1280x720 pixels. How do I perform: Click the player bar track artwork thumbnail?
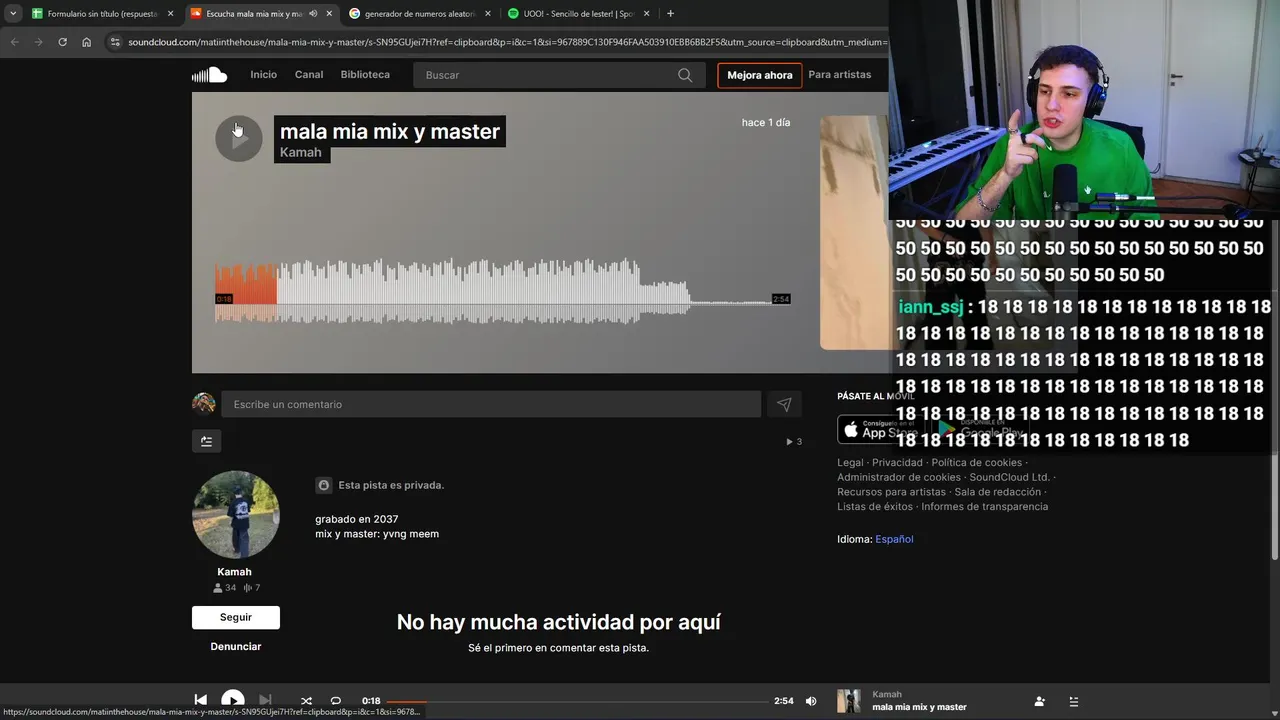click(x=849, y=701)
